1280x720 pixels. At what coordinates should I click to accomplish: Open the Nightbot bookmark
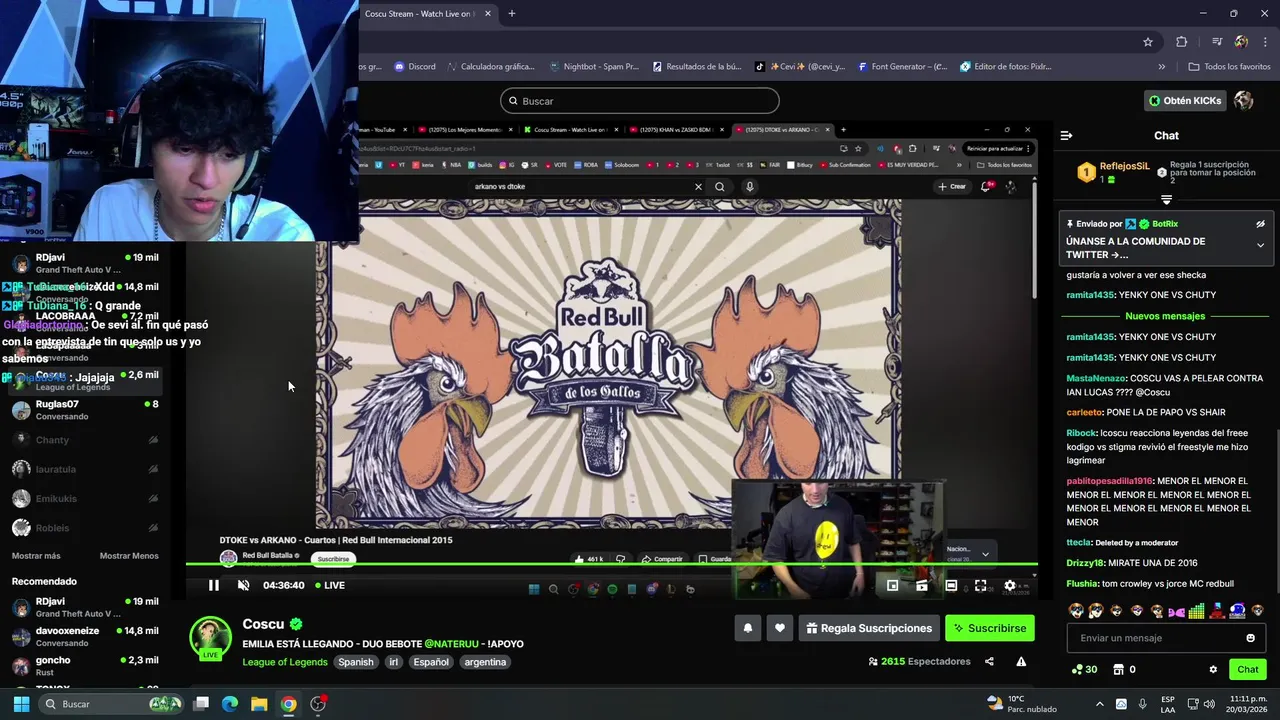(x=594, y=67)
